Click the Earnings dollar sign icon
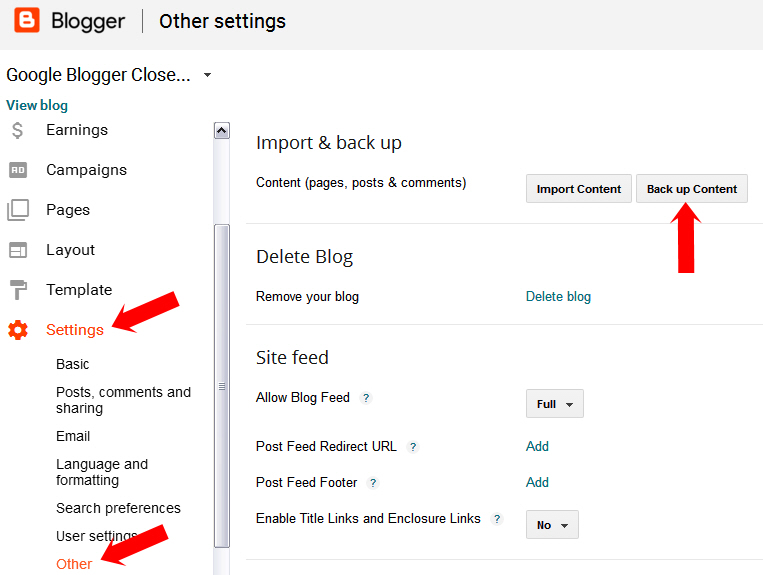 (18, 130)
